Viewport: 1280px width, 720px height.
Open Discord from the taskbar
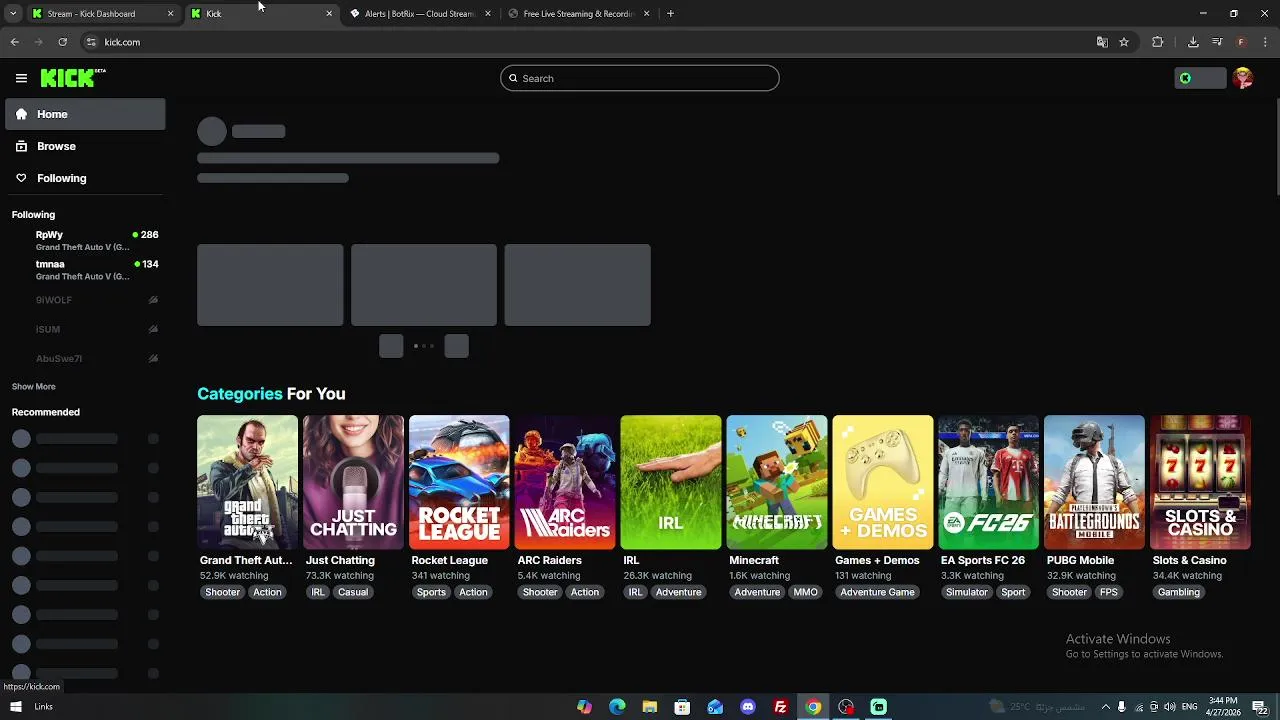tap(748, 707)
